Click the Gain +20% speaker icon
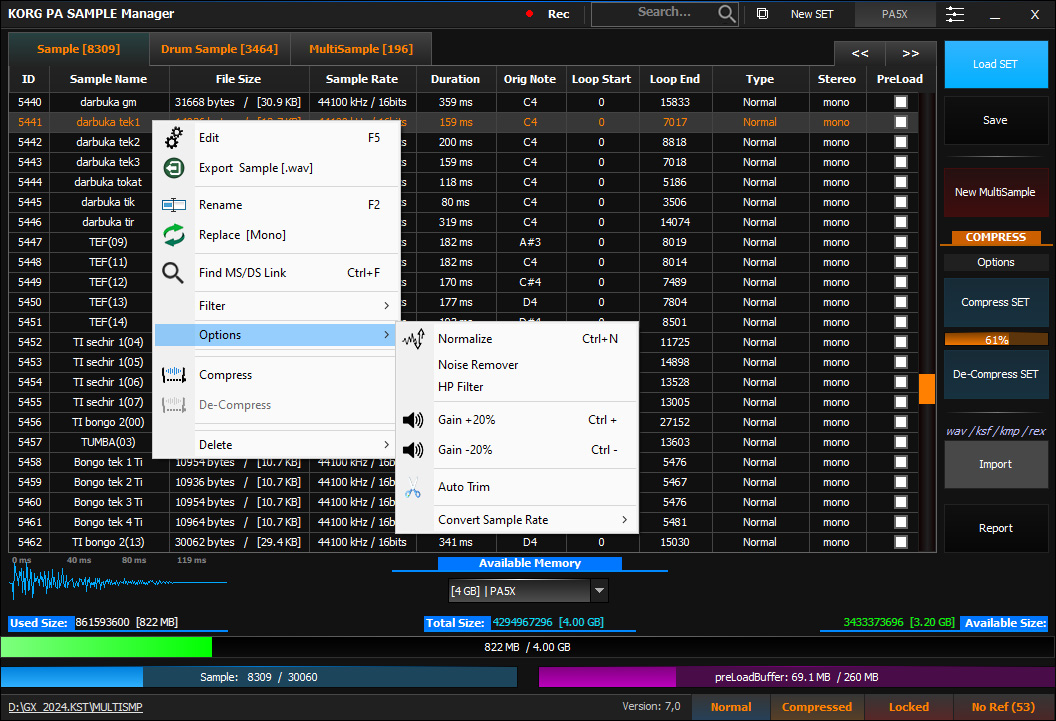The height and width of the screenshot is (721, 1056). pyautogui.click(x=413, y=420)
